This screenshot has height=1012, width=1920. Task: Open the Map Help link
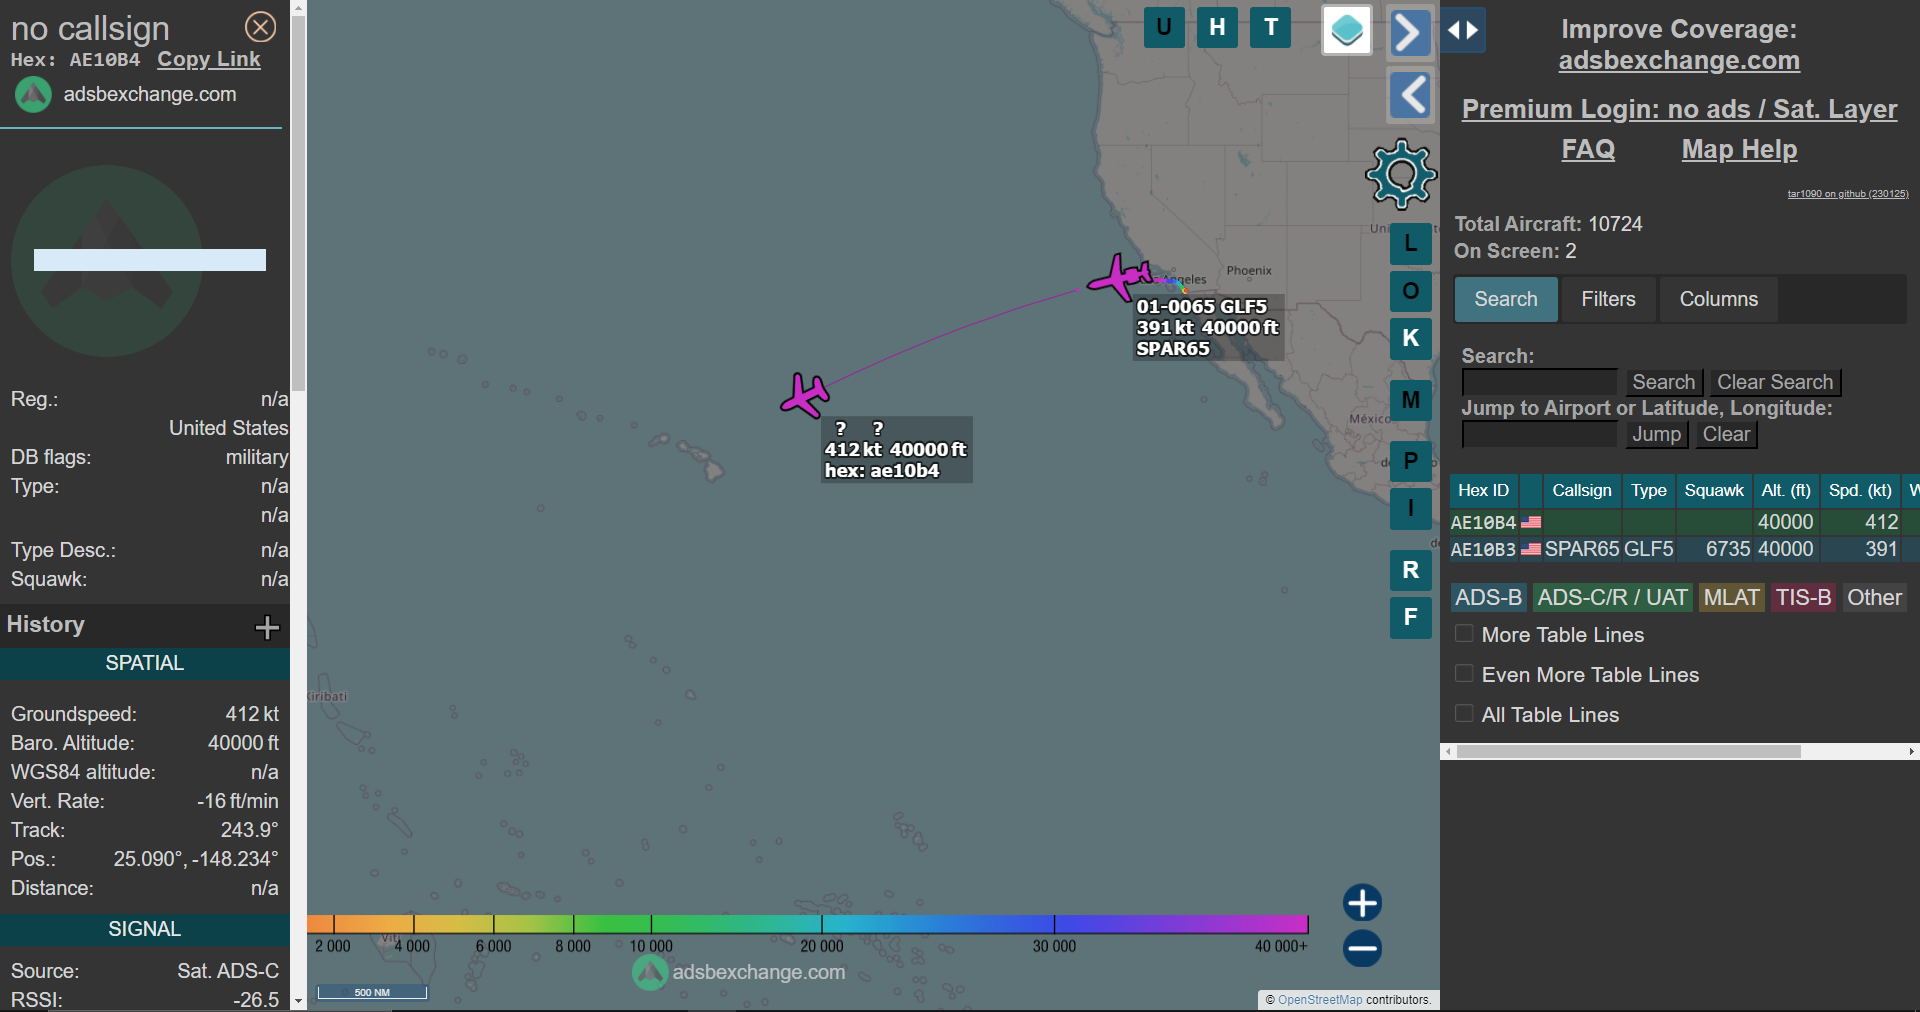(1739, 149)
